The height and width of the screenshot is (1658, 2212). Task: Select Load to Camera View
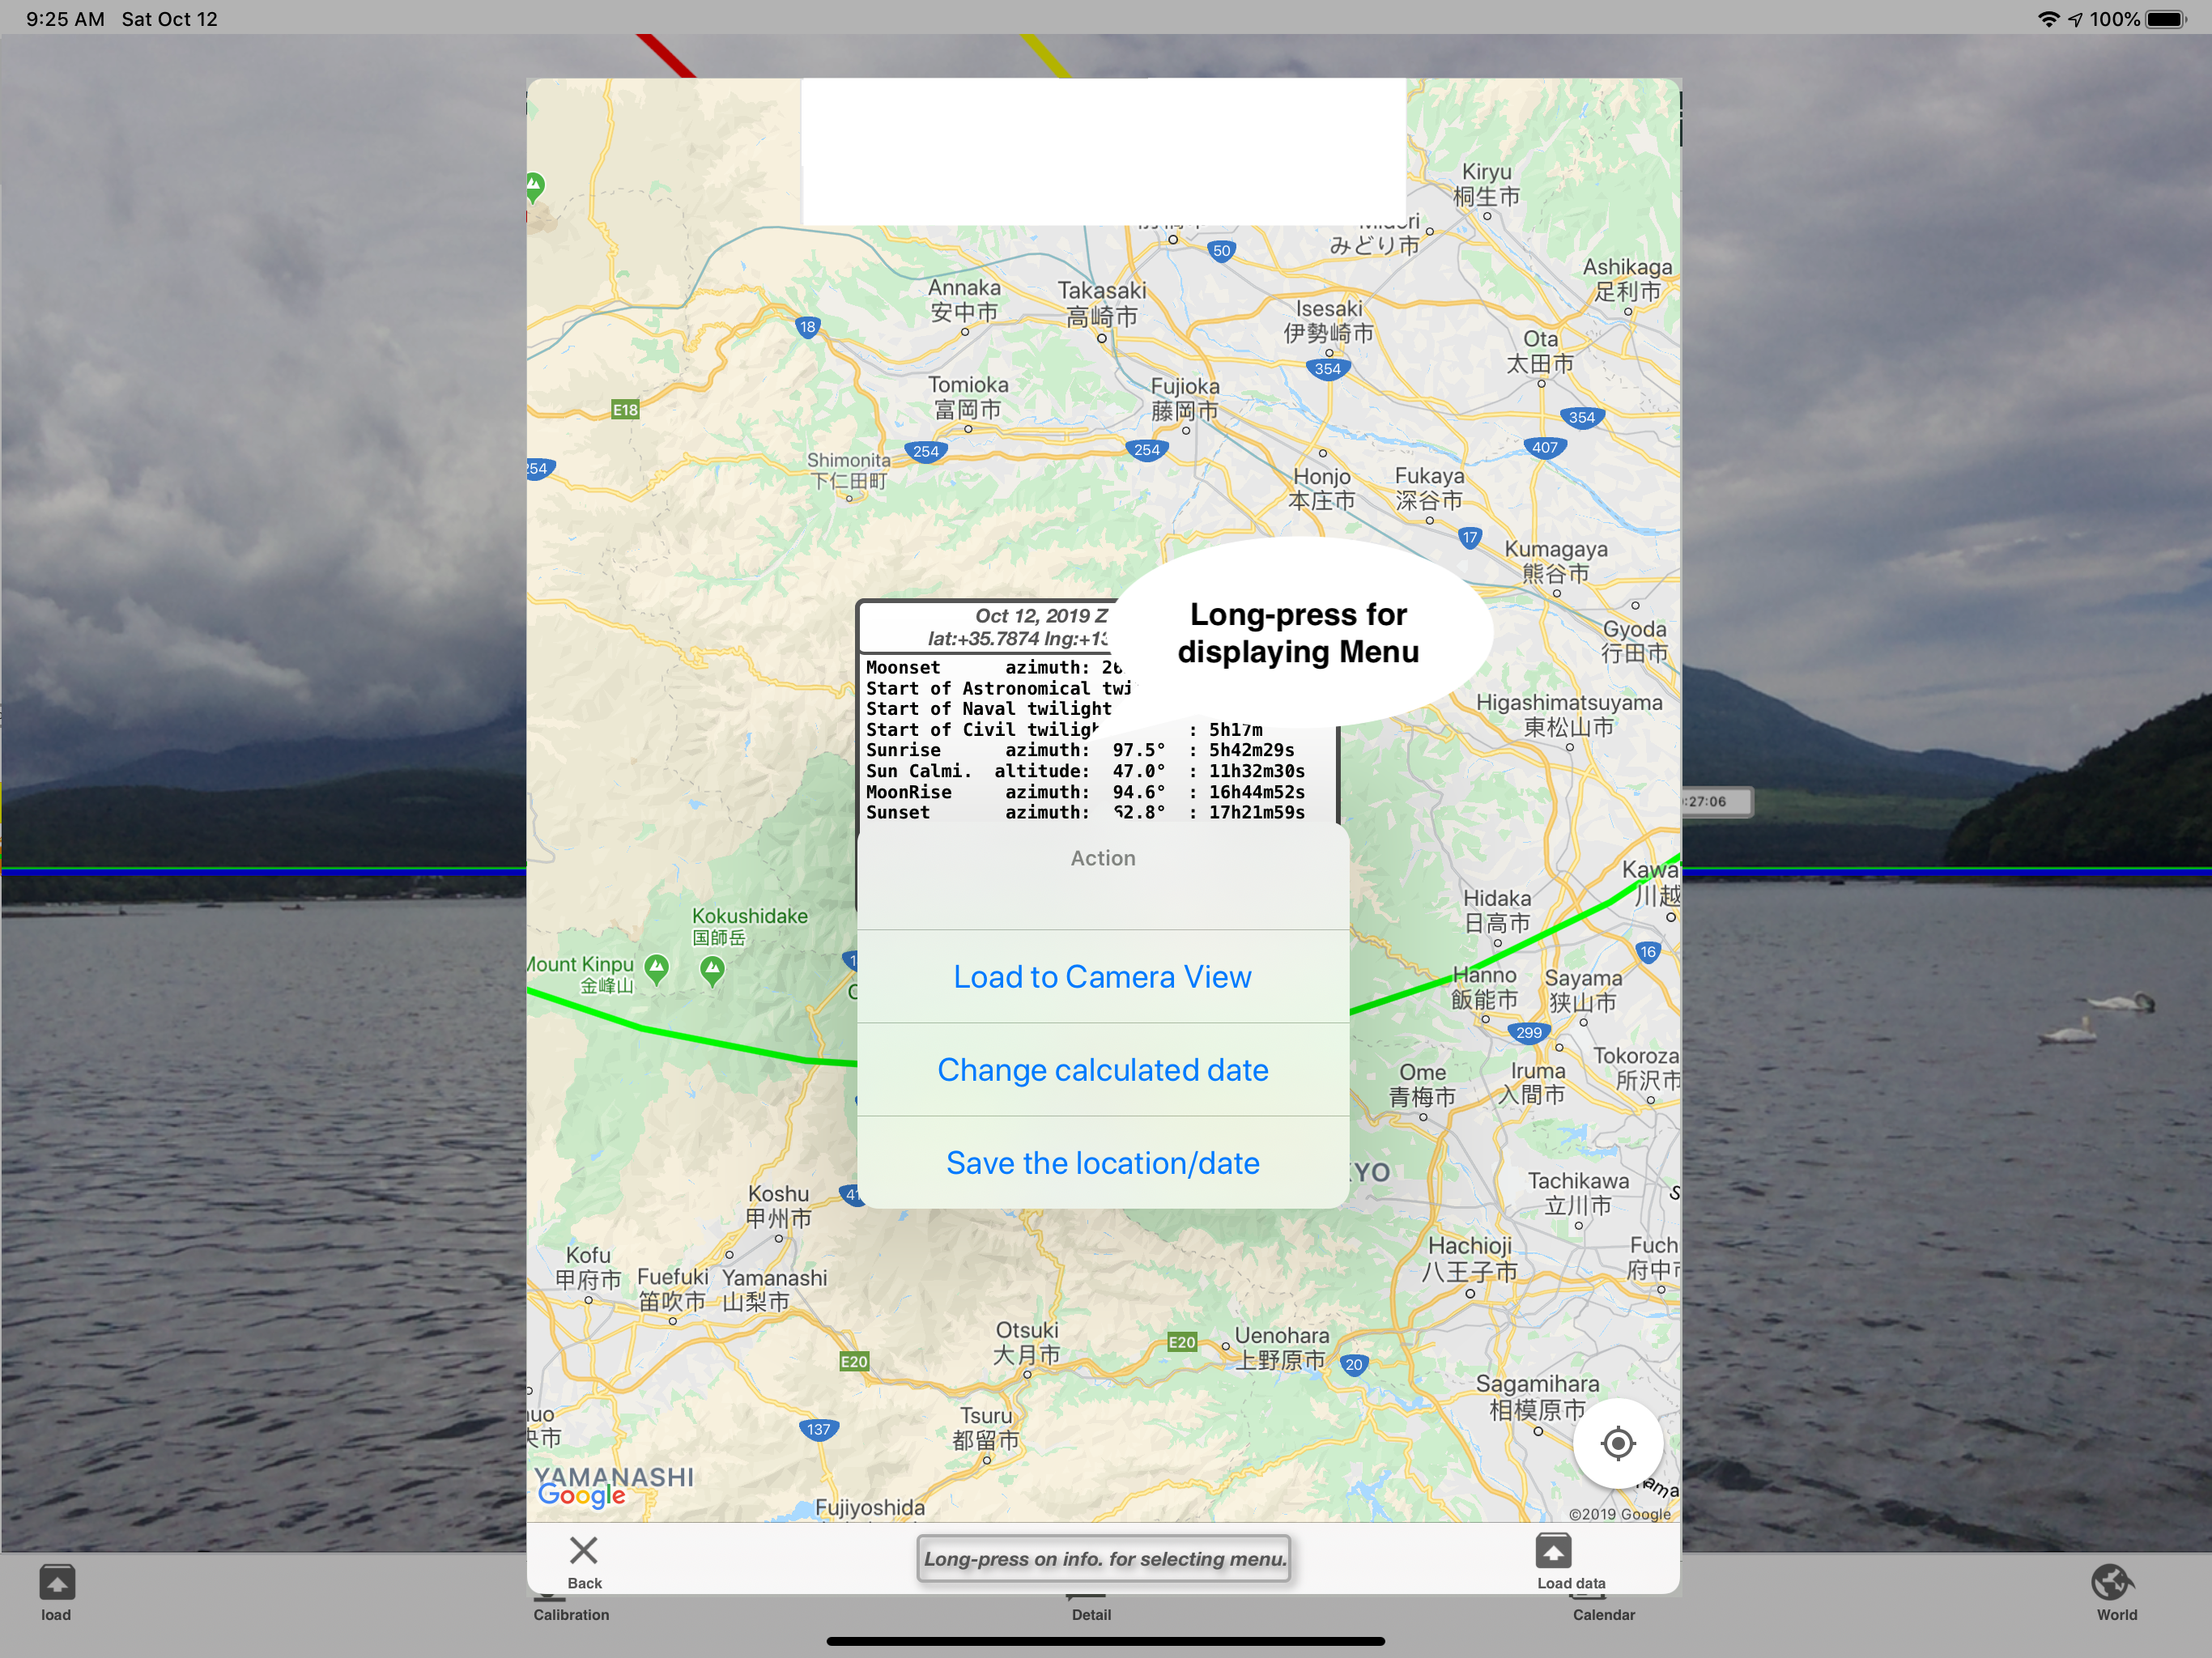[x=1102, y=976]
